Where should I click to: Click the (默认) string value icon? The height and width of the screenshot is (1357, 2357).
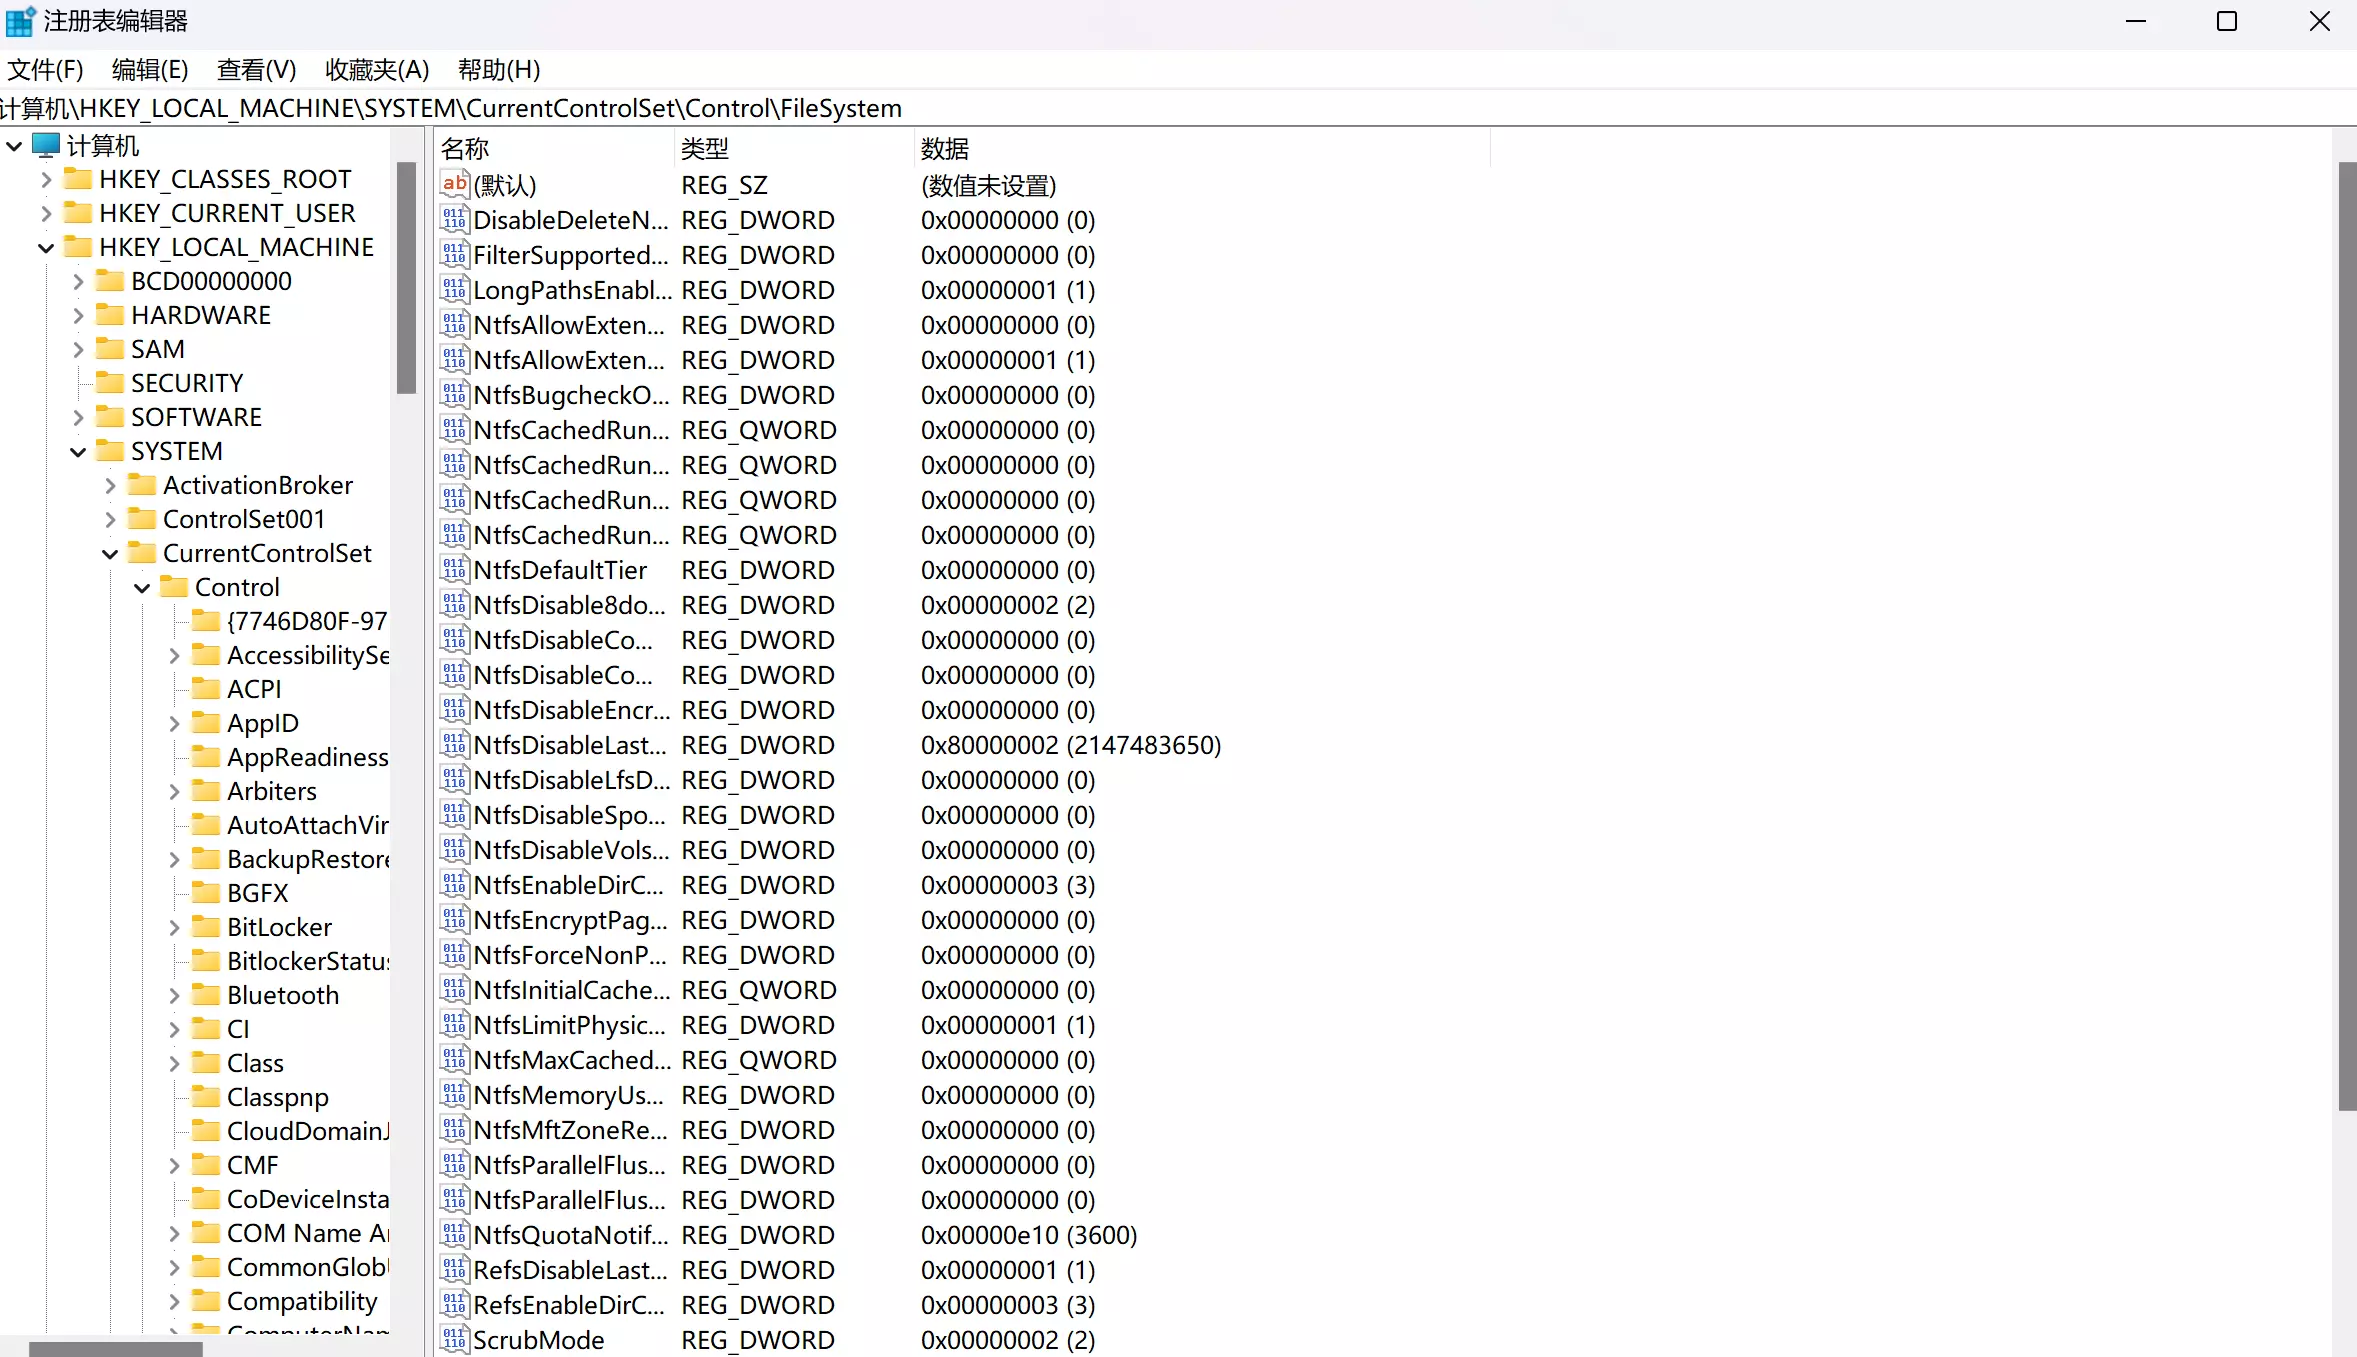pos(454,184)
